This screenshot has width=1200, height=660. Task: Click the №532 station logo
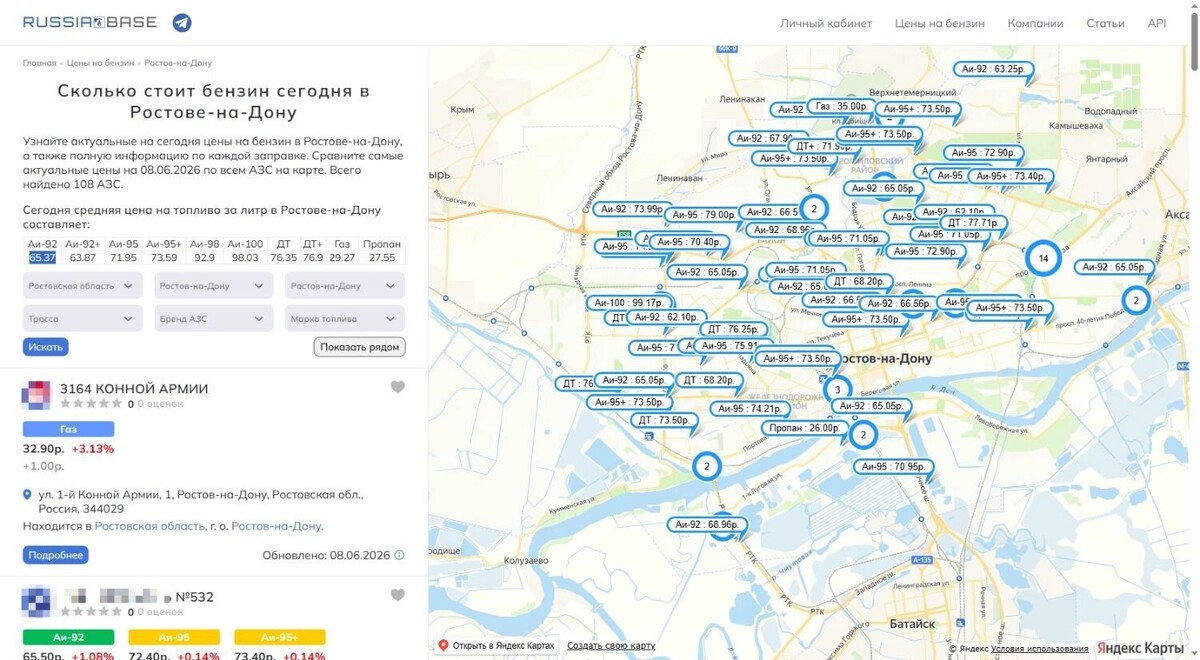coord(36,602)
